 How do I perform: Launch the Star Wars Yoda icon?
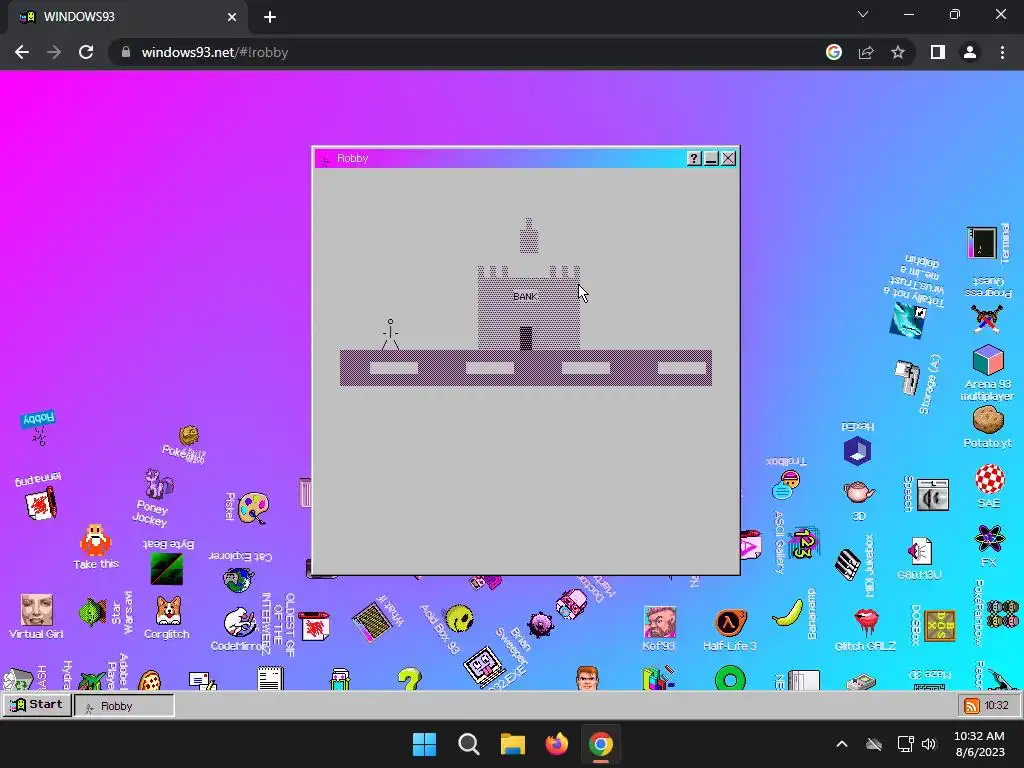pos(93,613)
